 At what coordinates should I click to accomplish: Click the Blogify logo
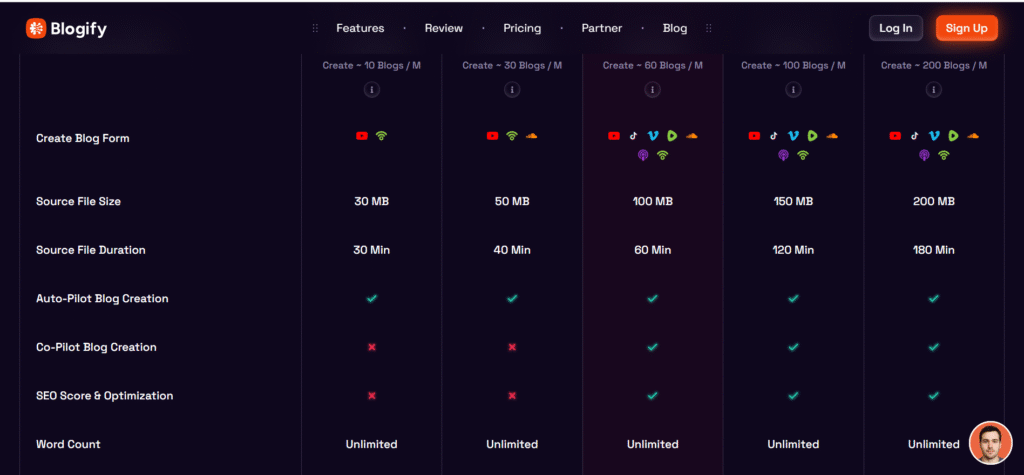point(66,28)
